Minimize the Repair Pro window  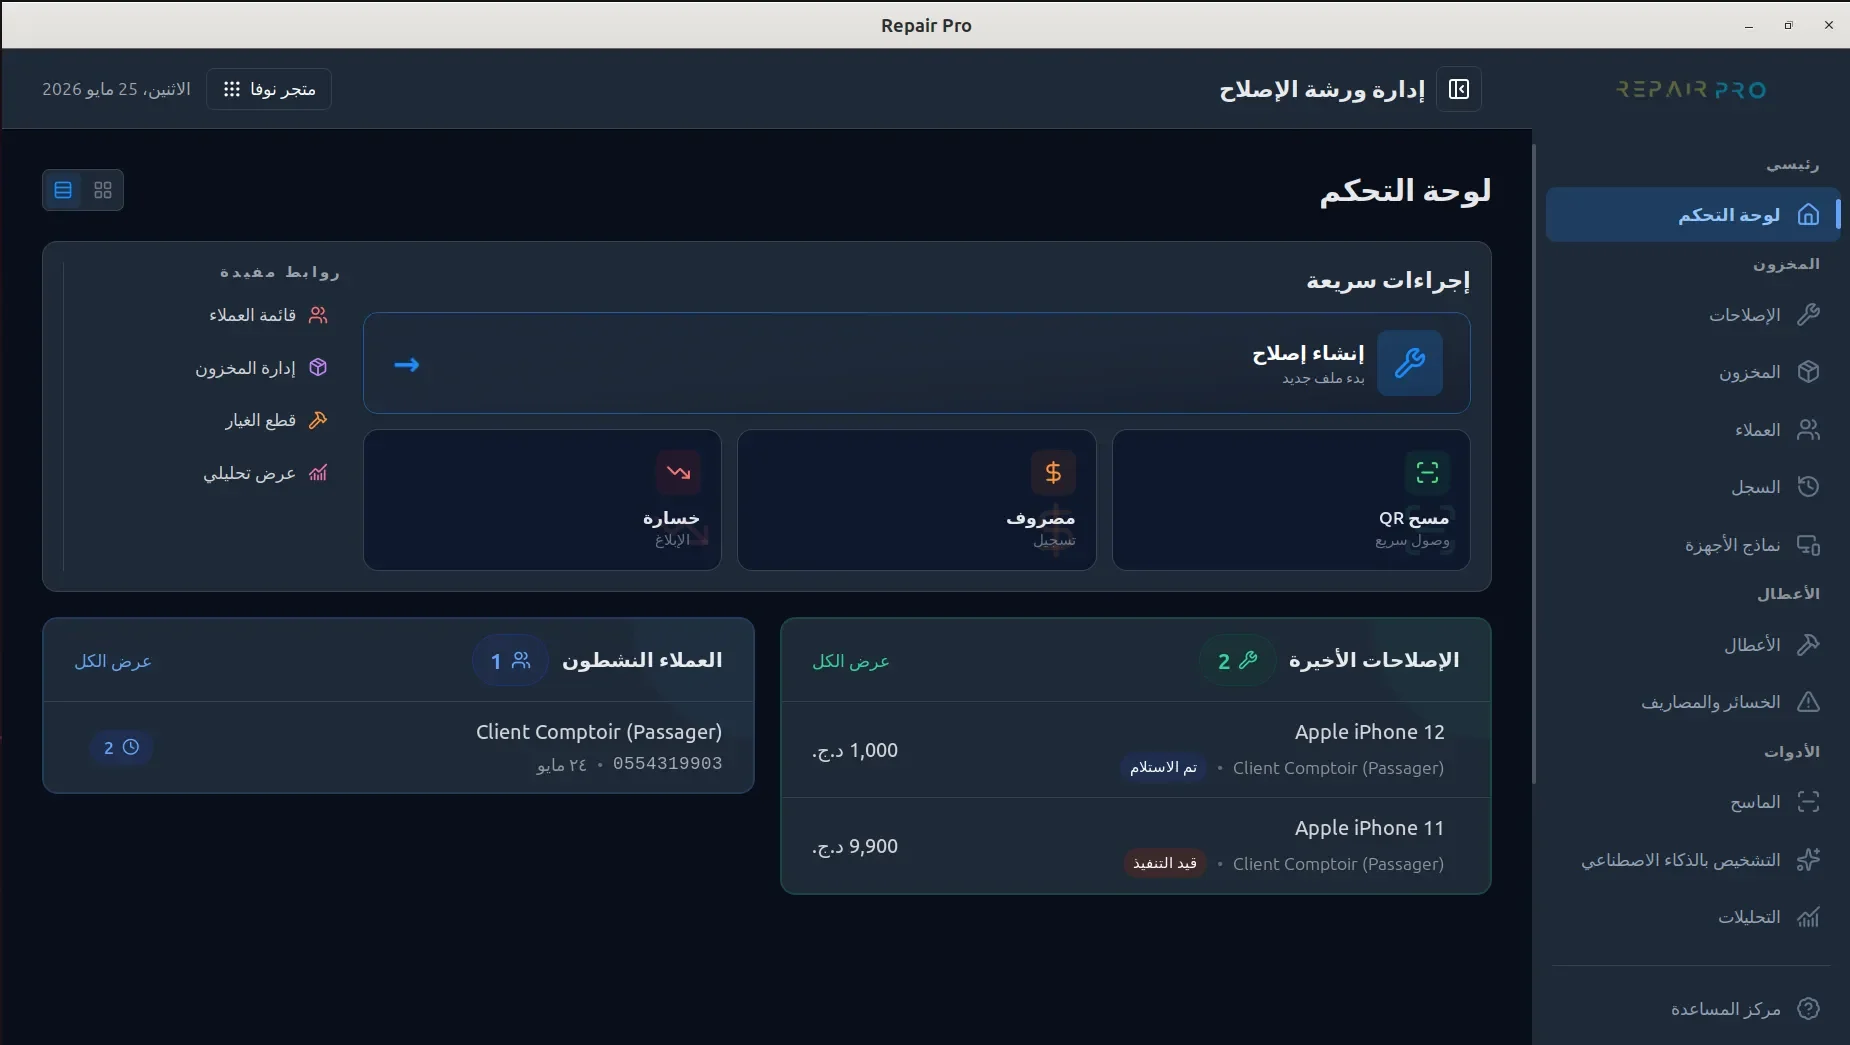pyautogui.click(x=1749, y=25)
